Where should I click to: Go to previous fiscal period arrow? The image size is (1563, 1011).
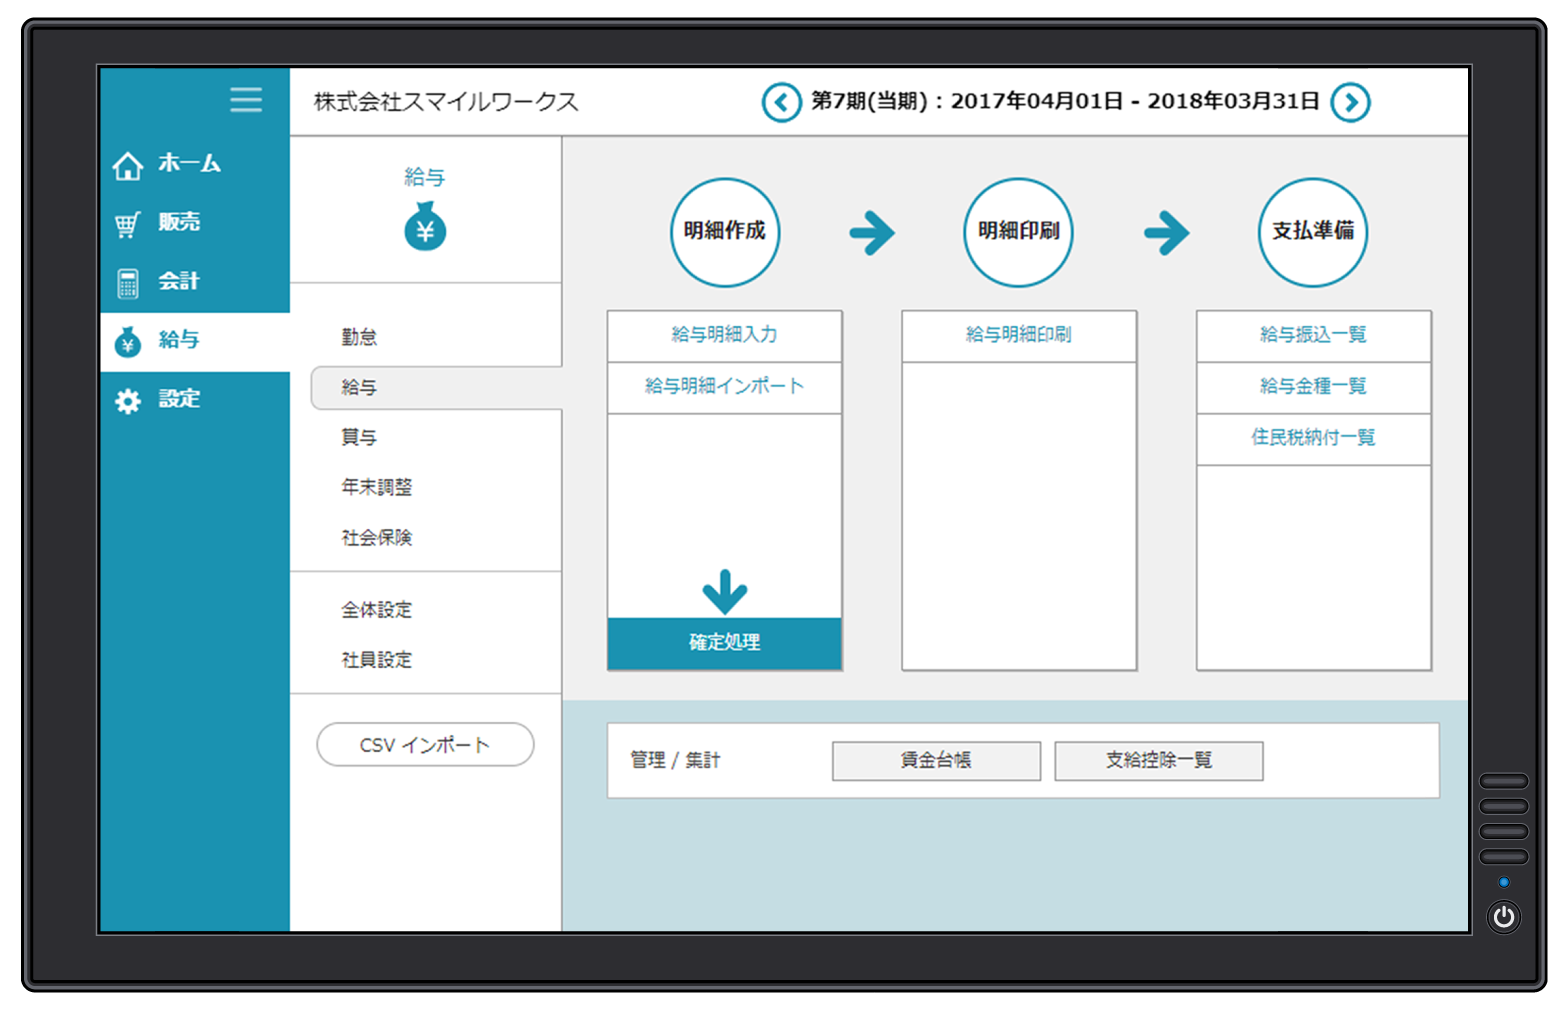[x=781, y=102]
